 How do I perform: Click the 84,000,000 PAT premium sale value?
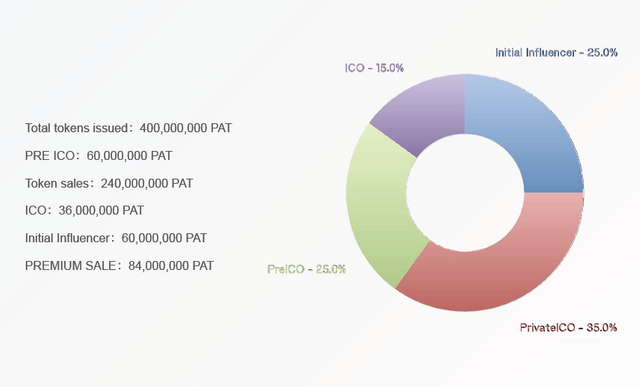coord(171,266)
